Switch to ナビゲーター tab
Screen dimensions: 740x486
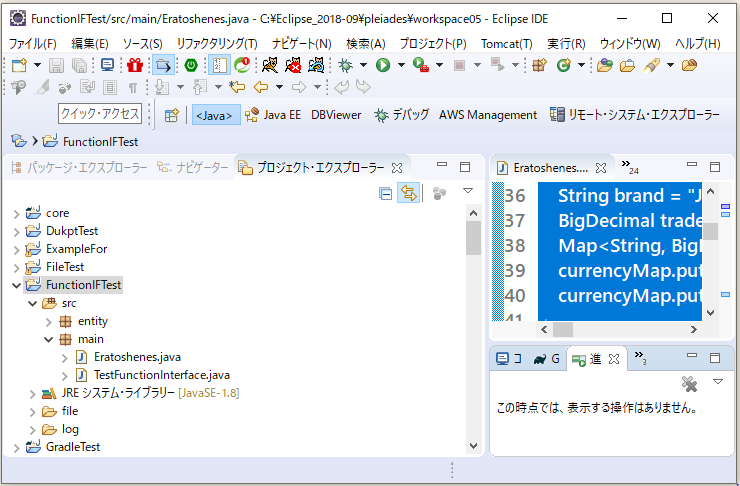pos(193,168)
